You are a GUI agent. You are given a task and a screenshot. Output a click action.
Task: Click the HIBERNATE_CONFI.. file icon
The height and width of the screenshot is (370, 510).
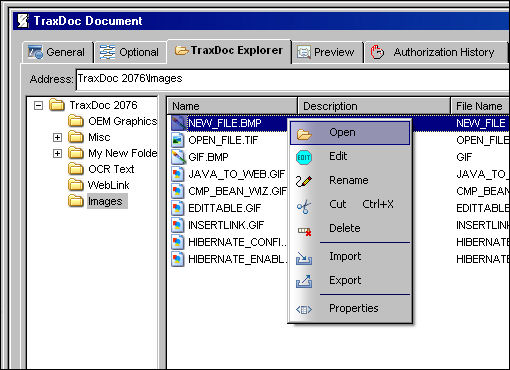point(178,242)
